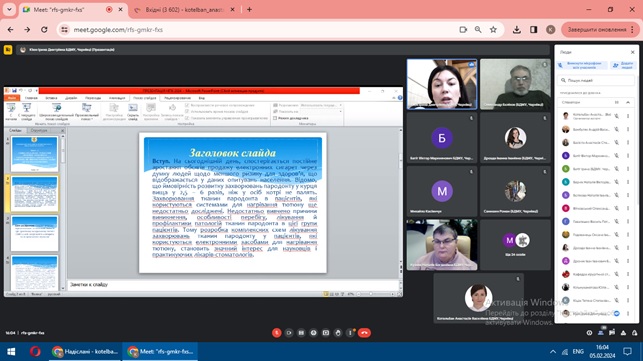End the call with red hang-up button

pyautogui.click(x=364, y=333)
